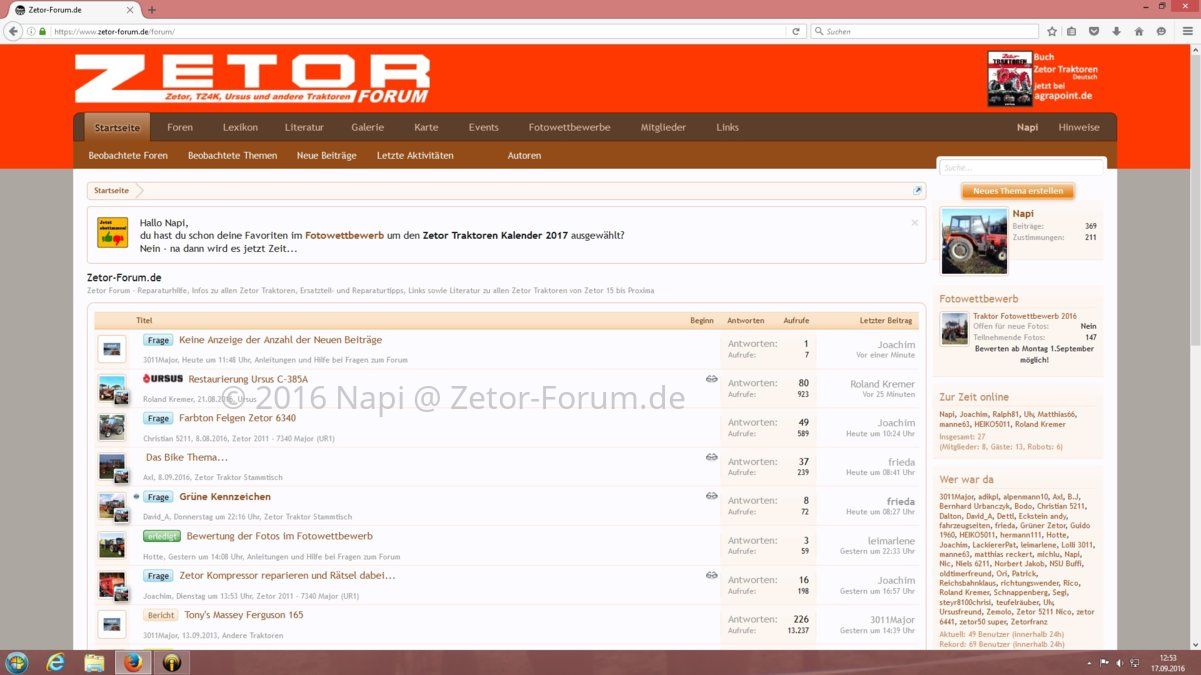1201x675 pixels.
Task: Switch to Firefox in the taskbar
Action: coord(133,662)
